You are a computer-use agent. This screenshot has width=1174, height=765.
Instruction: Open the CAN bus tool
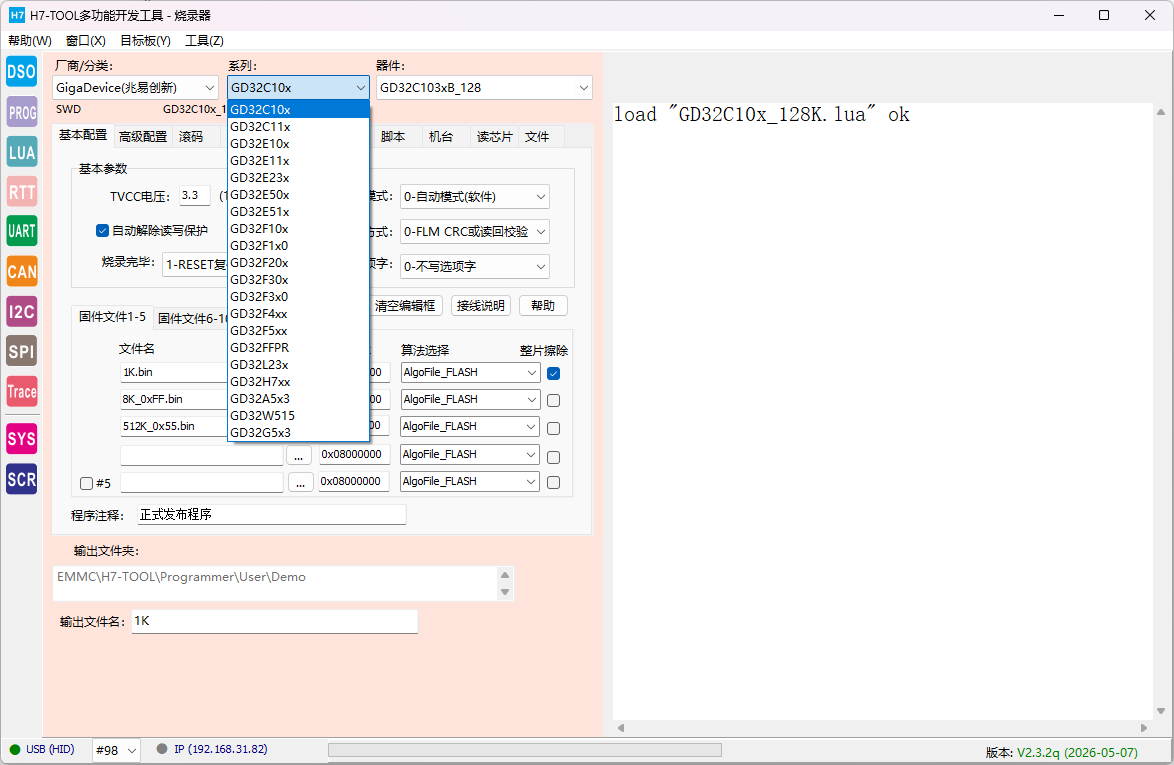tap(22, 271)
